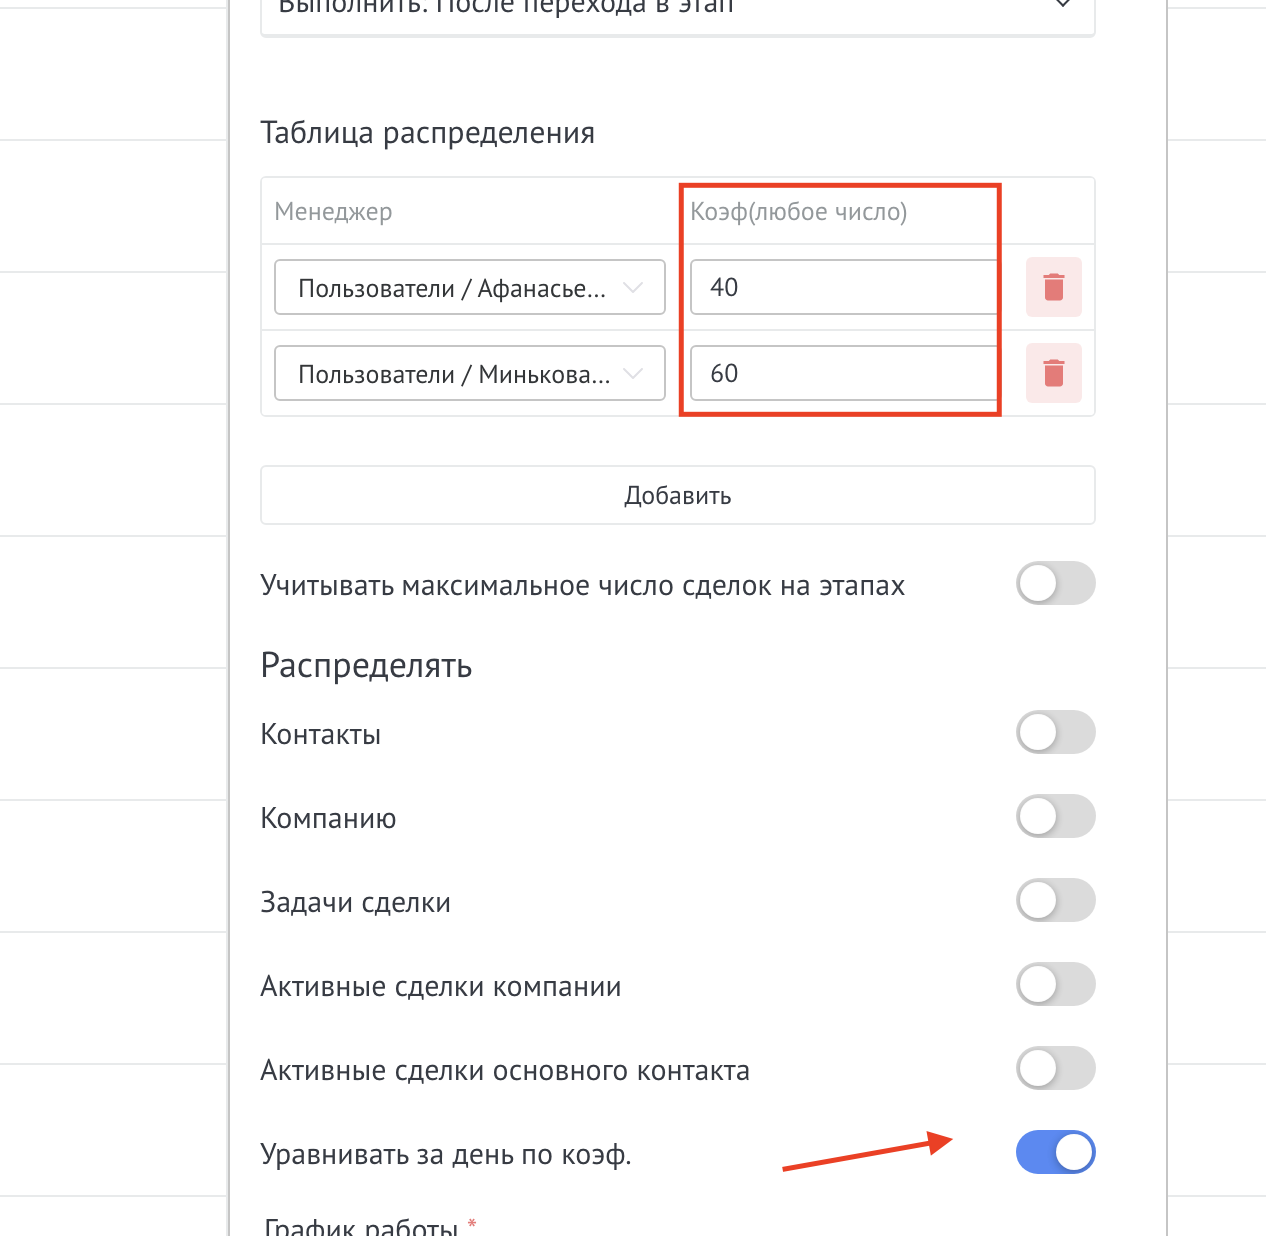Disable Уравнивать за день по коэф. toggle

pos(1055,1153)
